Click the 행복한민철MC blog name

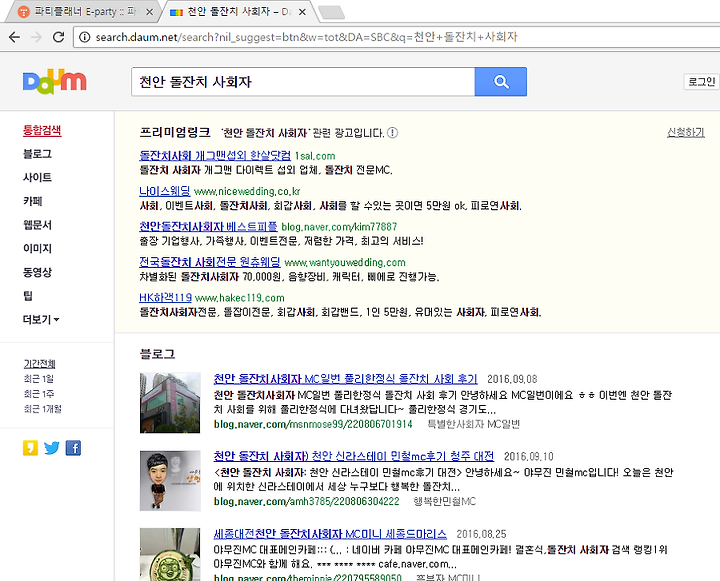(x=444, y=501)
